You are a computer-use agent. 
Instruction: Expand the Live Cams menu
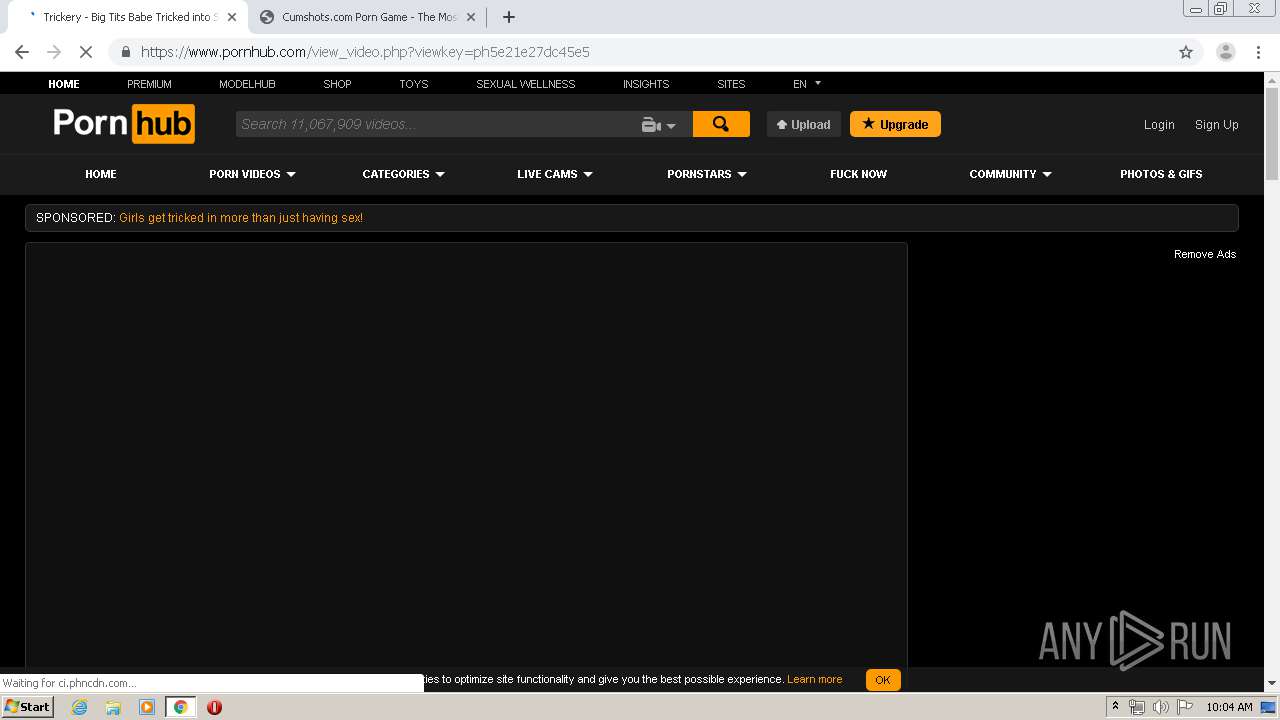pyautogui.click(x=555, y=174)
